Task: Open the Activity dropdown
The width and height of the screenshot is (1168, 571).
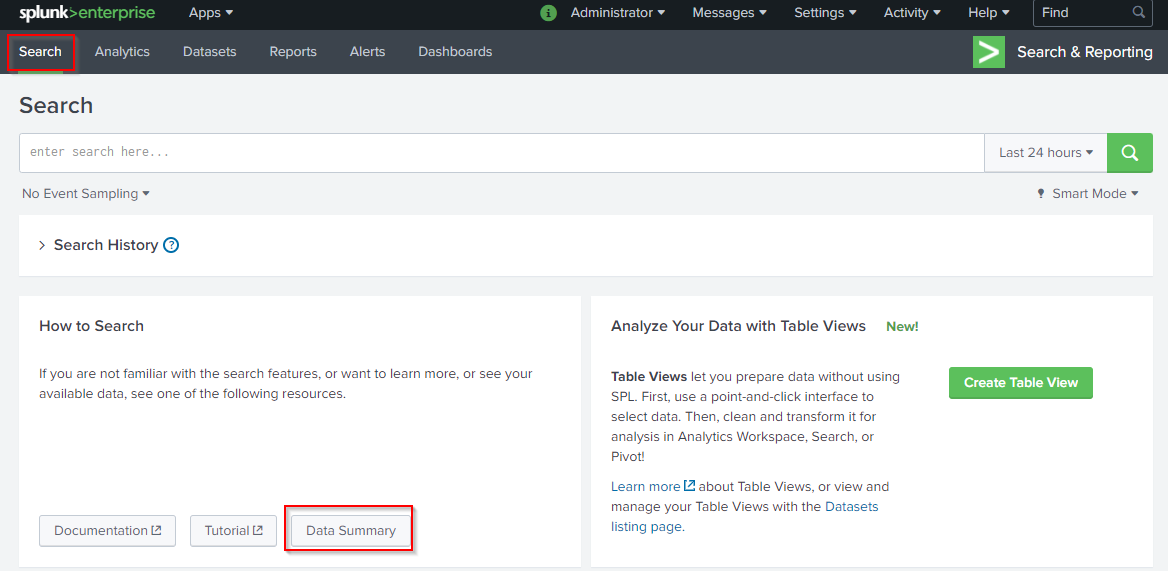Action: [x=912, y=13]
